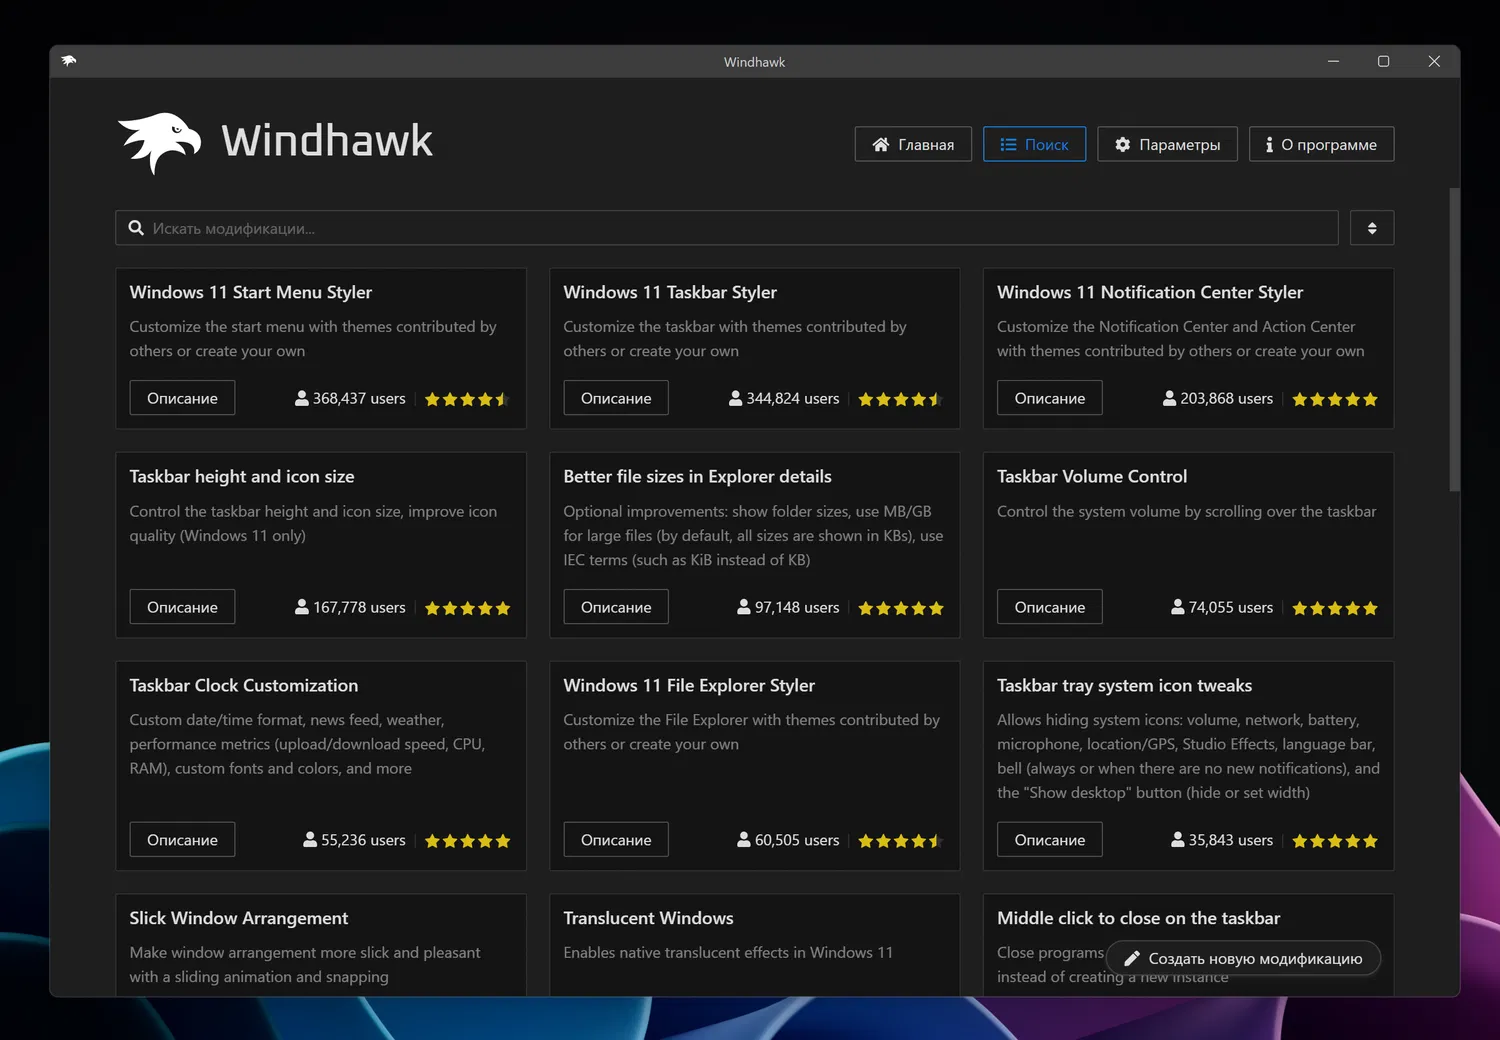Open the Параметры tab
The height and width of the screenshot is (1040, 1500).
tap(1167, 144)
